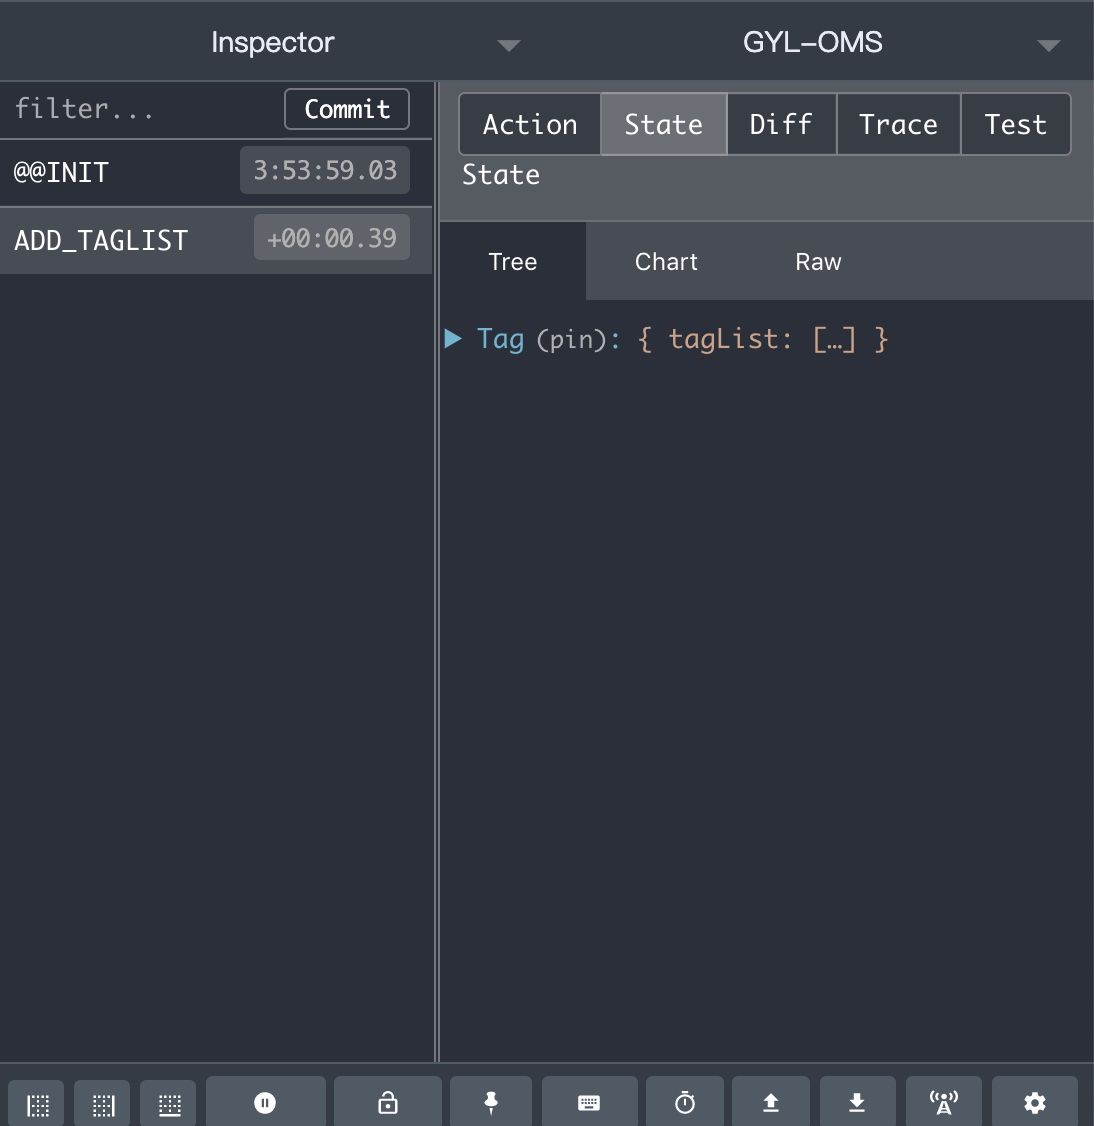
Task: Show the slider using timer icon
Action: 685,1102
